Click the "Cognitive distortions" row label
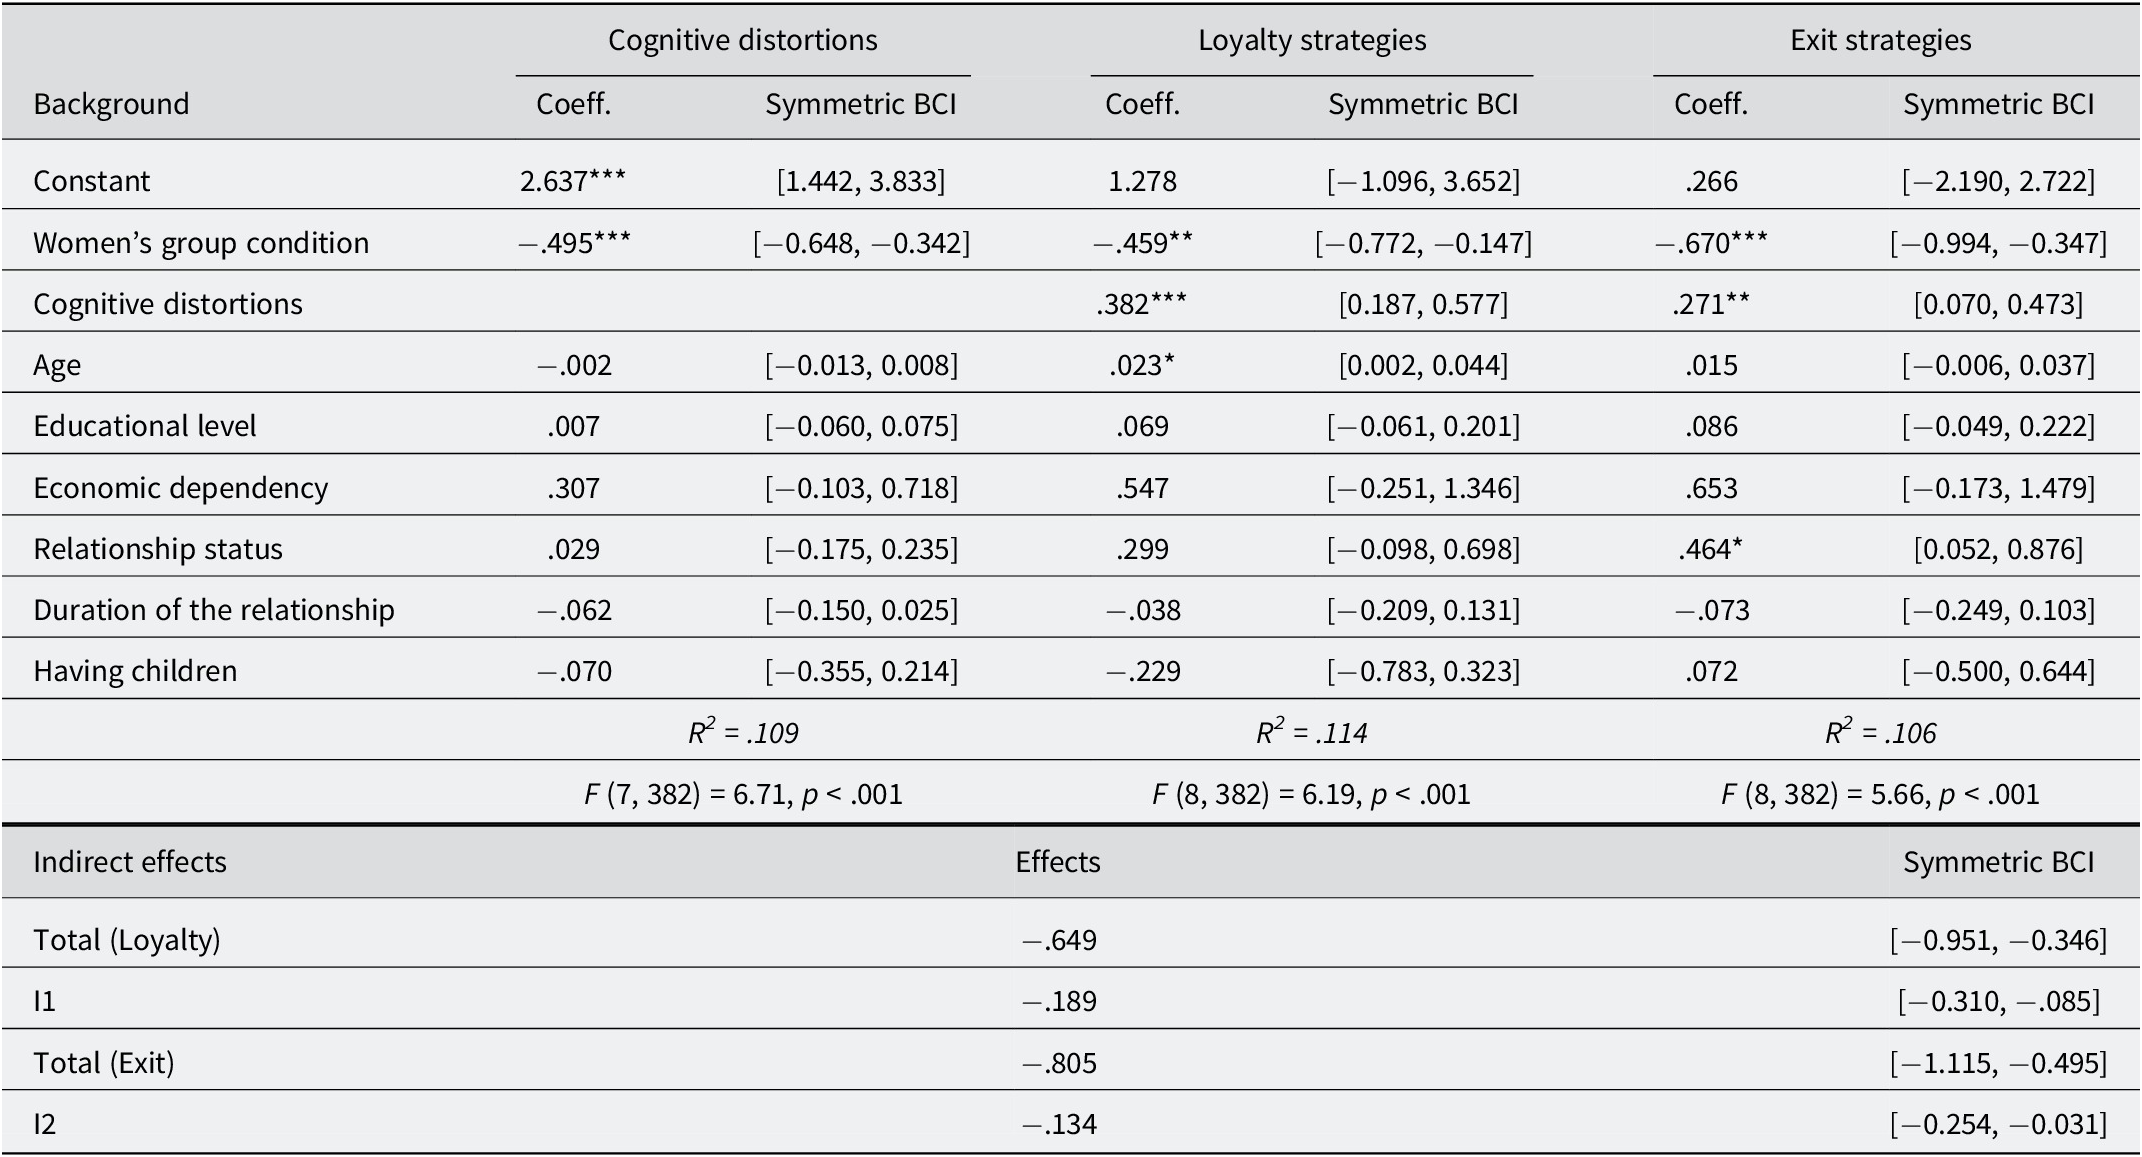2142x1157 pixels. pos(167,304)
